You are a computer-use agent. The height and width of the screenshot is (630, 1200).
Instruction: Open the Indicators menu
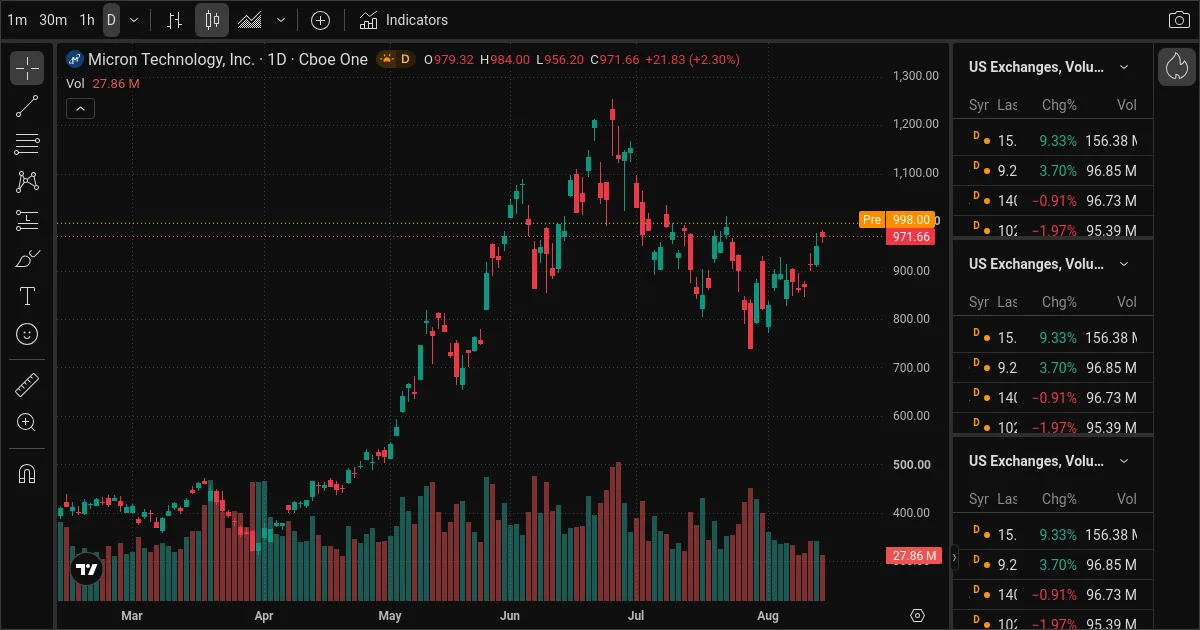pos(404,20)
